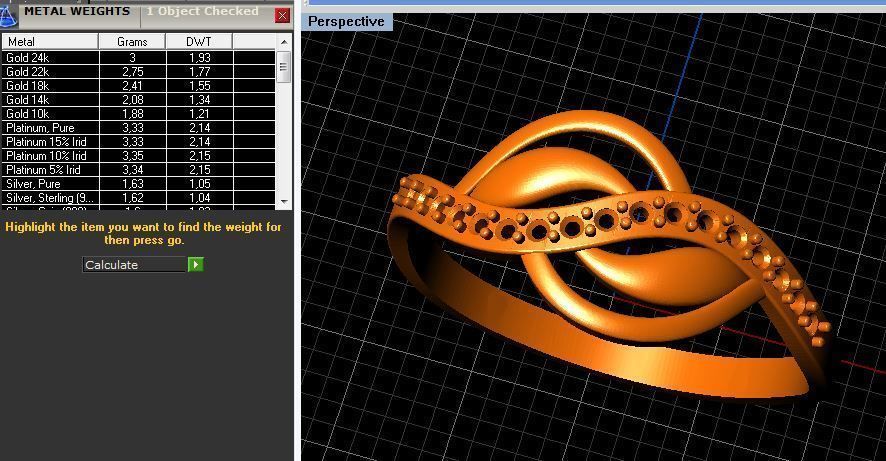Select the Gold 14k row
Screen dimensions: 886x461
[x=138, y=99]
